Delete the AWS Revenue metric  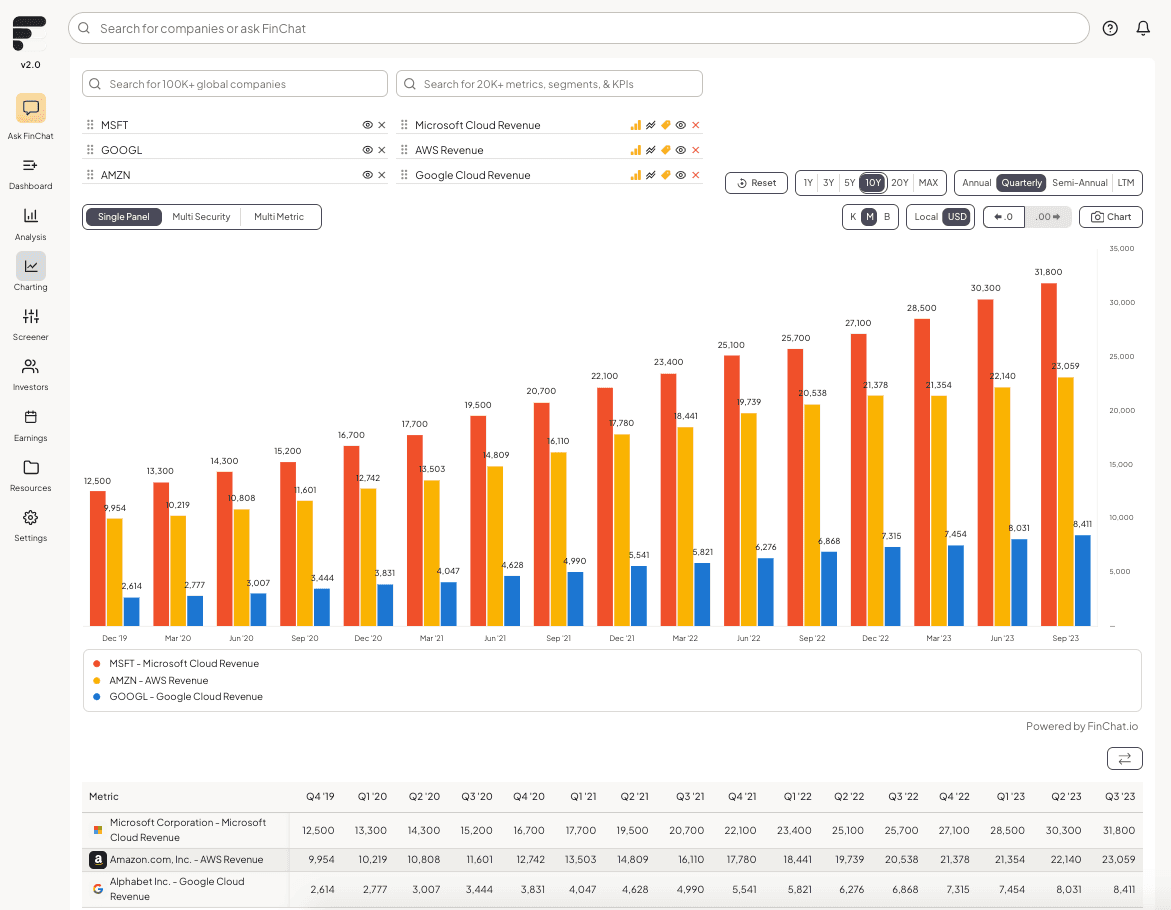[x=695, y=150]
